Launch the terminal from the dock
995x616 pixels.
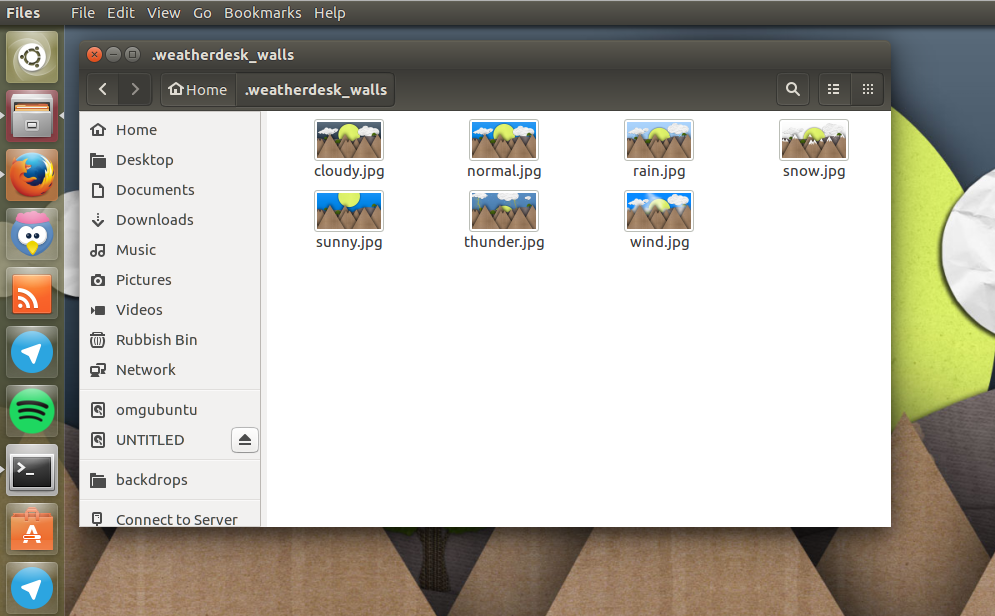(31, 470)
